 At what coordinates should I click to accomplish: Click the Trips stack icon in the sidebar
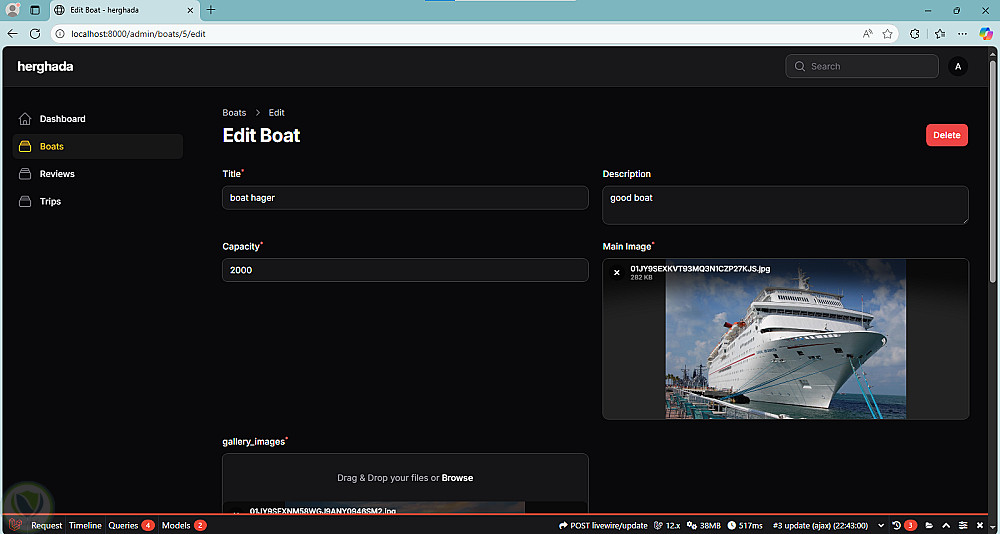pyautogui.click(x=25, y=201)
